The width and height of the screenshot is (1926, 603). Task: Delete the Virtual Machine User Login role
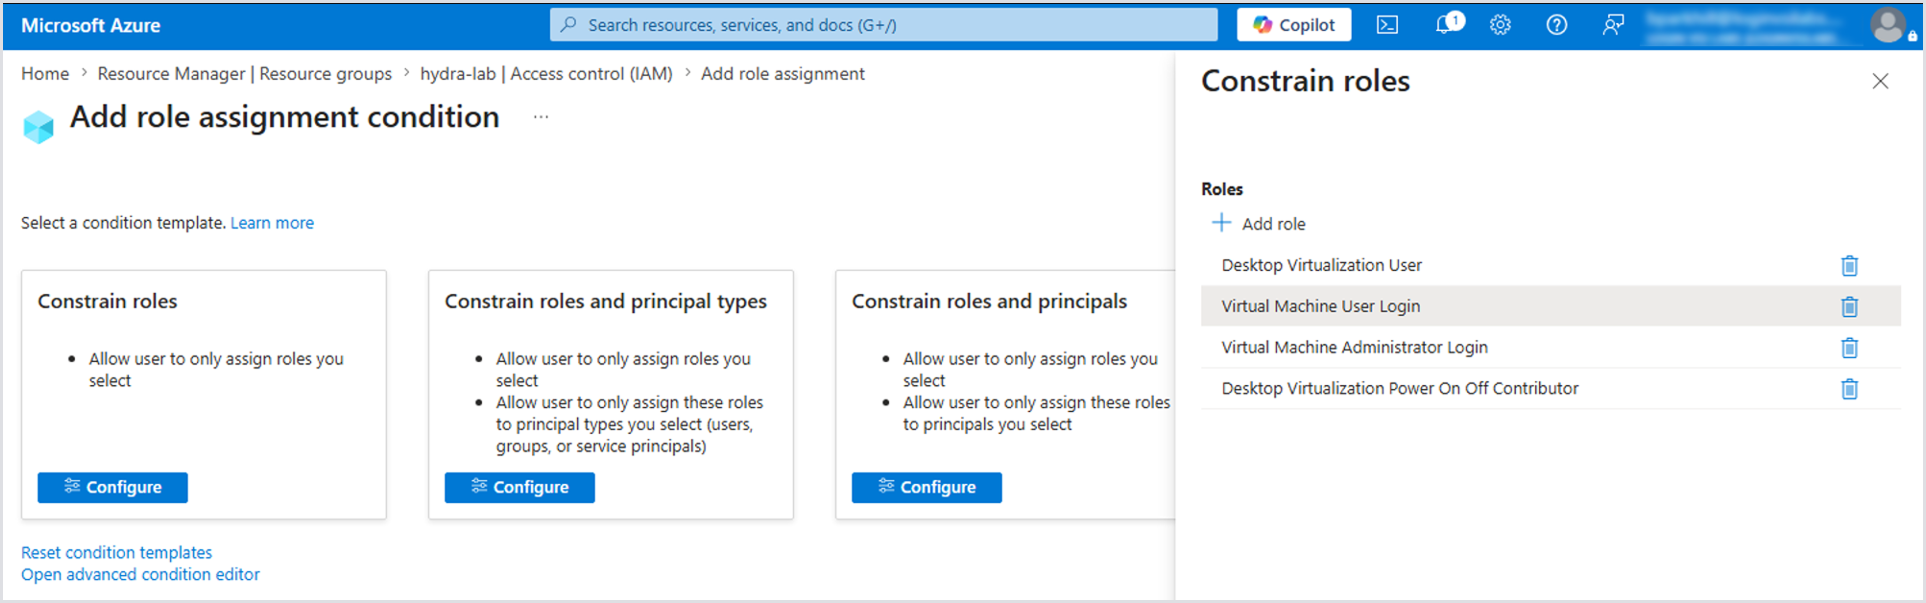click(1849, 306)
